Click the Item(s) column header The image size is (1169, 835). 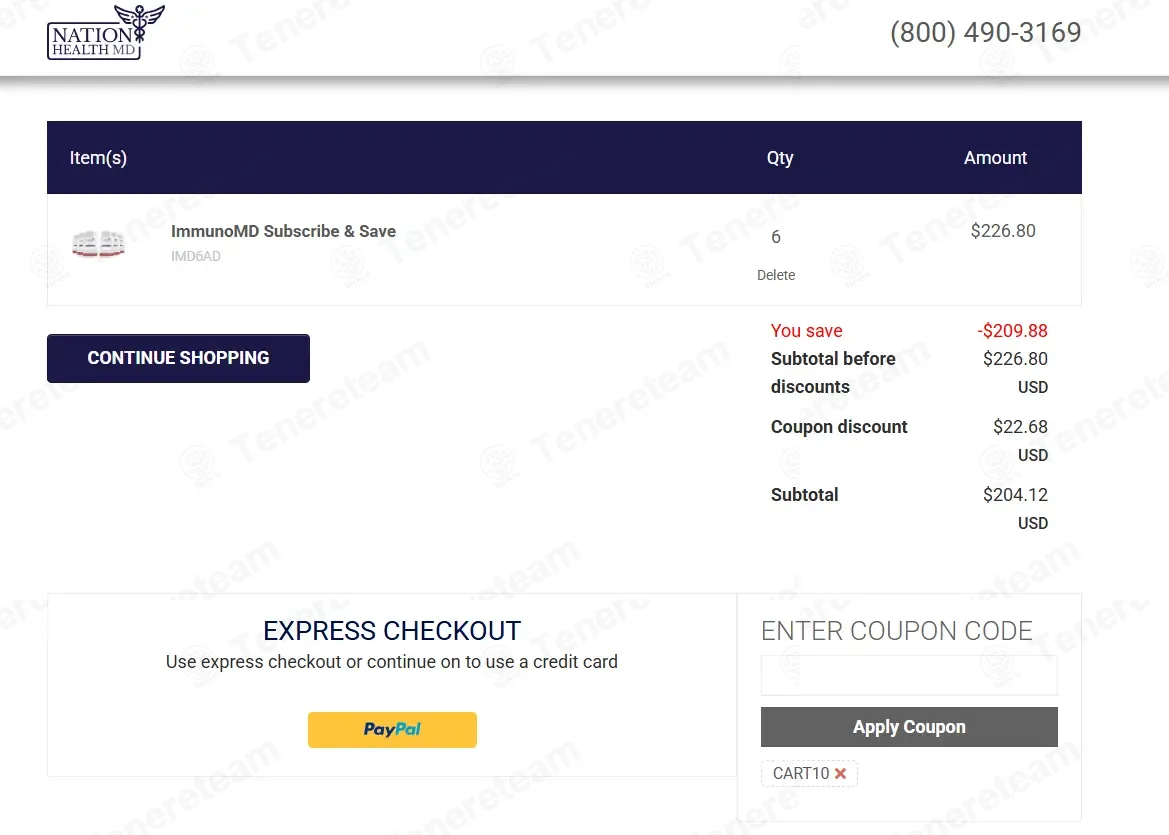tap(98, 158)
